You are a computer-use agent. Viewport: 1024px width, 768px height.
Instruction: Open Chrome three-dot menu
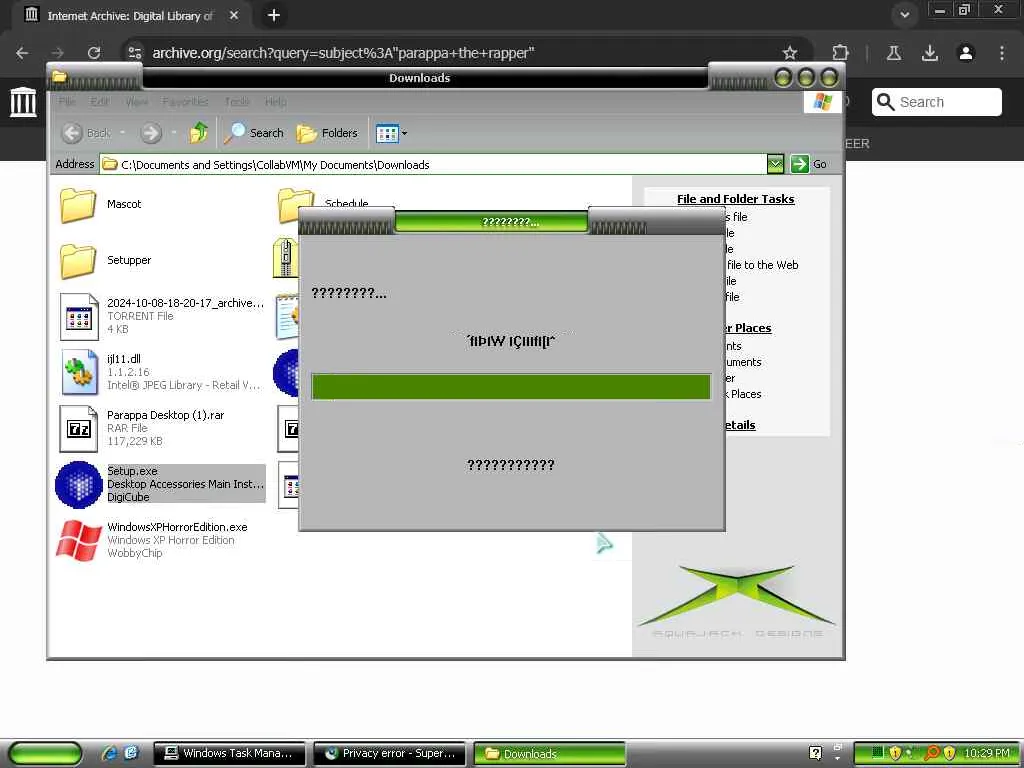tap(1002, 53)
